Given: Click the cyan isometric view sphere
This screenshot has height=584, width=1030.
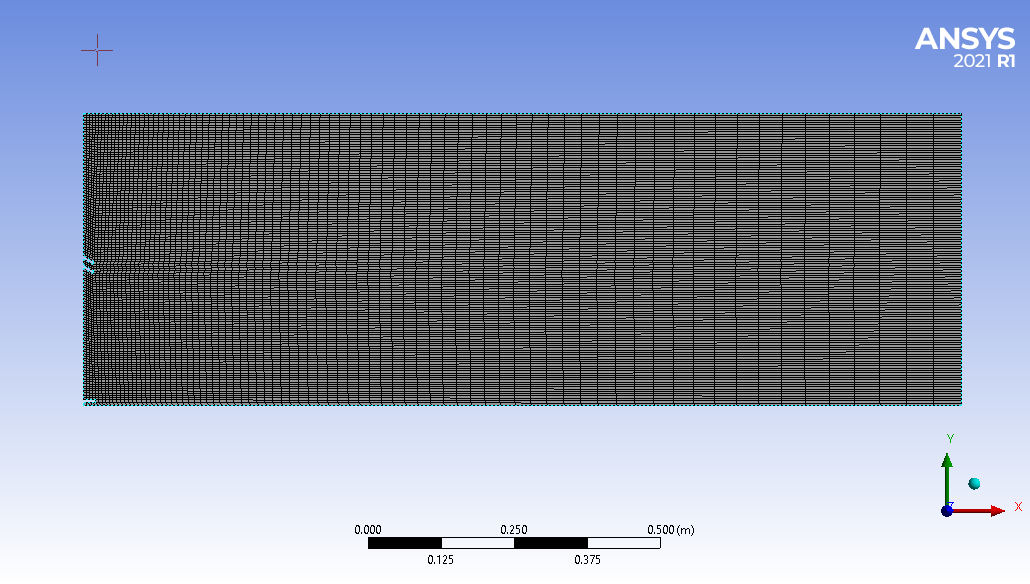Looking at the screenshot, I should tap(974, 484).
